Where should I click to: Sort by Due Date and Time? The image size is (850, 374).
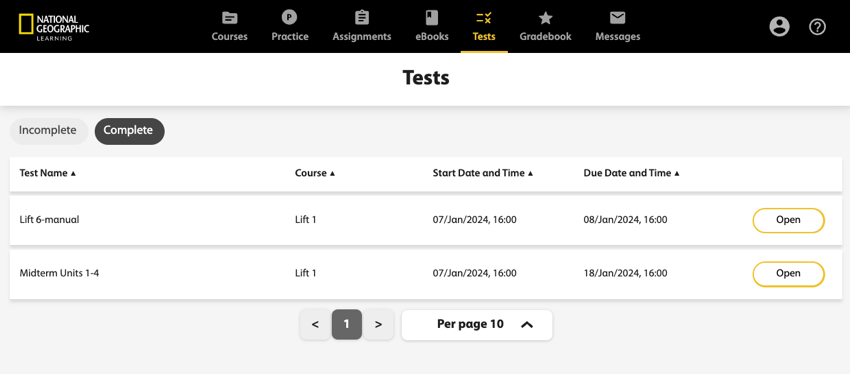632,173
